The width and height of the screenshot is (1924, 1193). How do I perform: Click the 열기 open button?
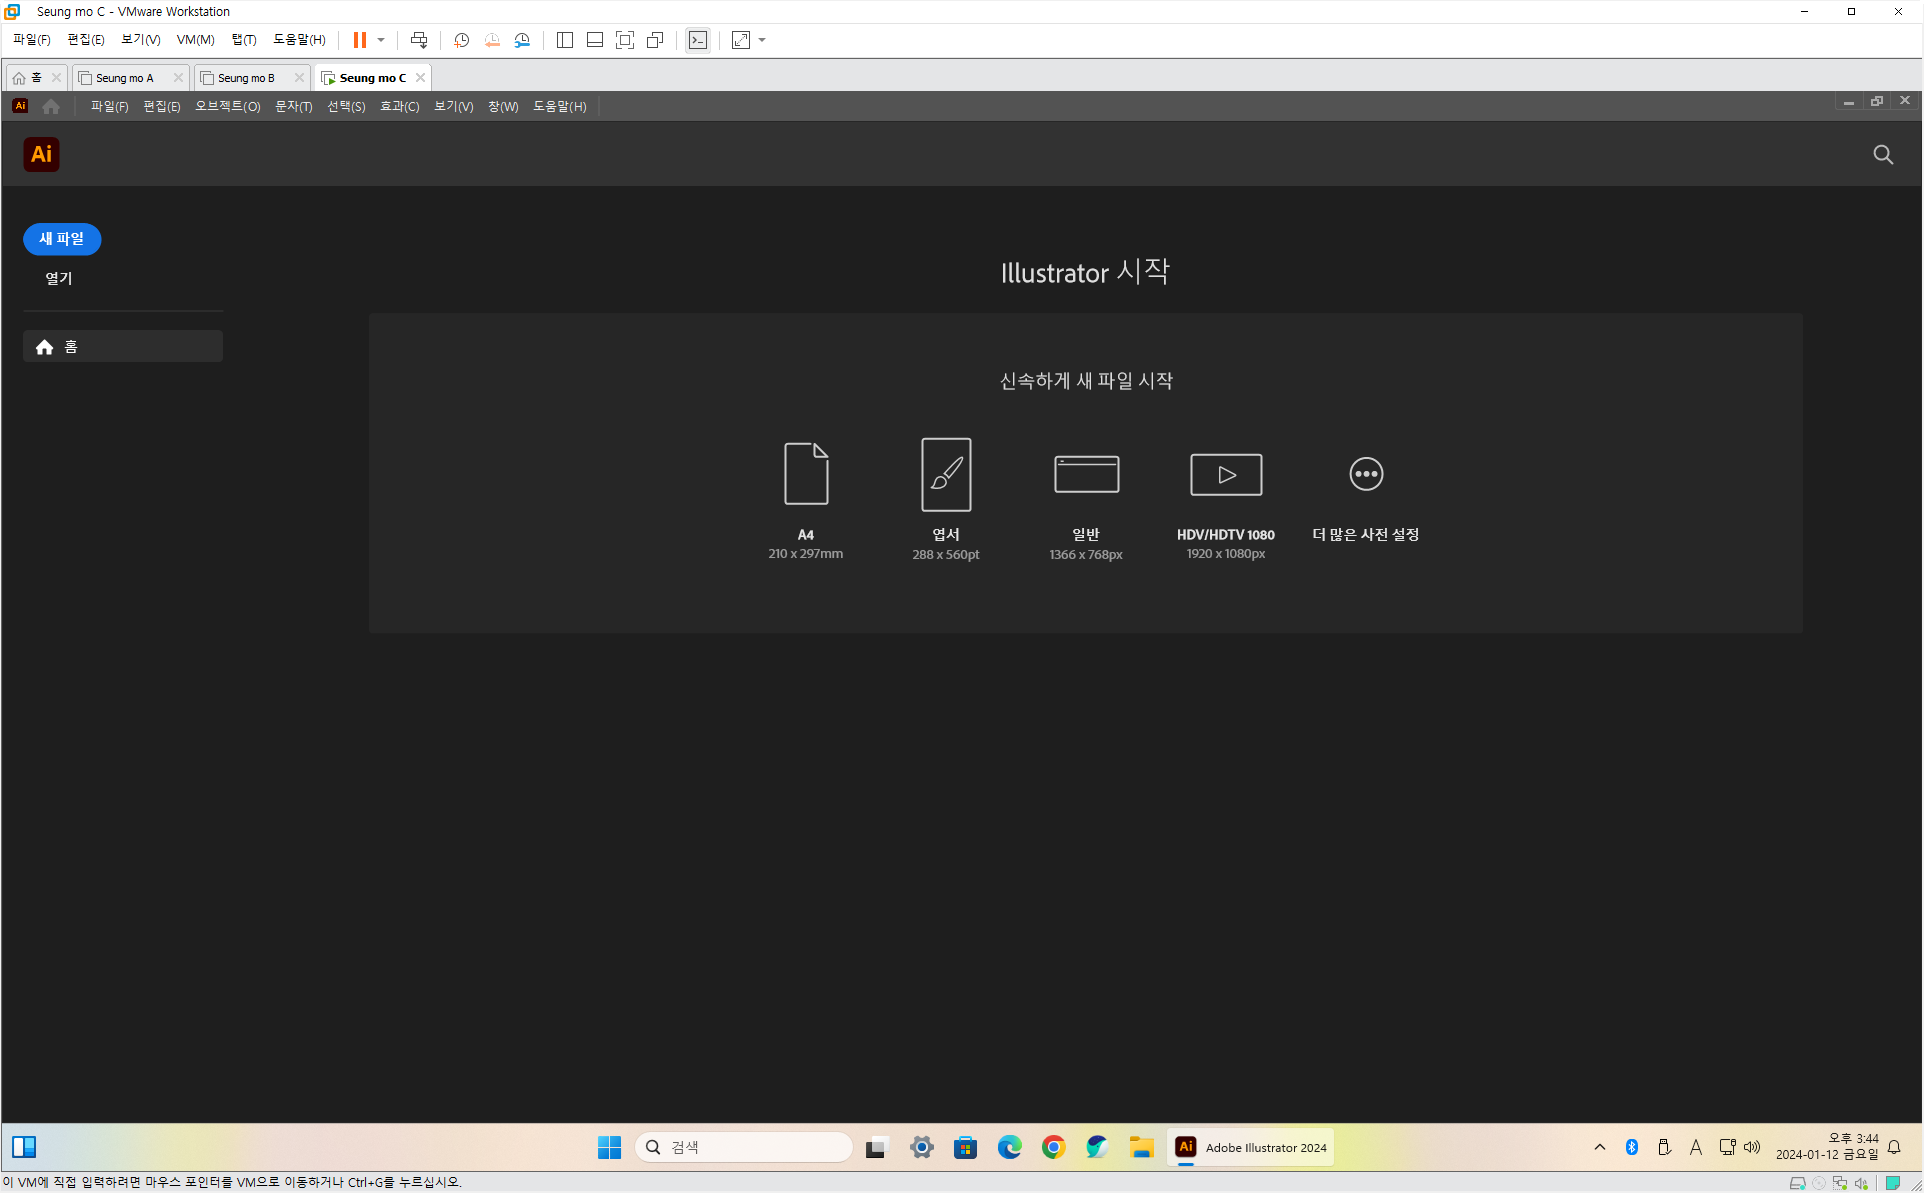point(59,278)
